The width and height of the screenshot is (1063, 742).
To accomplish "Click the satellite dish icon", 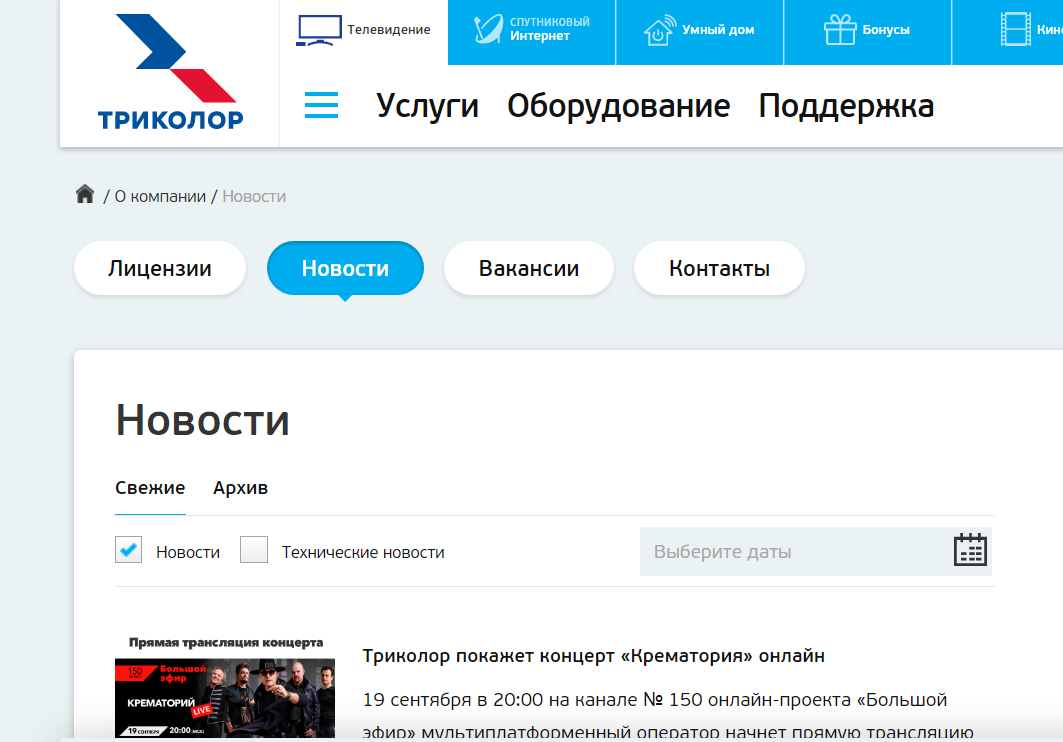I will click(488, 29).
